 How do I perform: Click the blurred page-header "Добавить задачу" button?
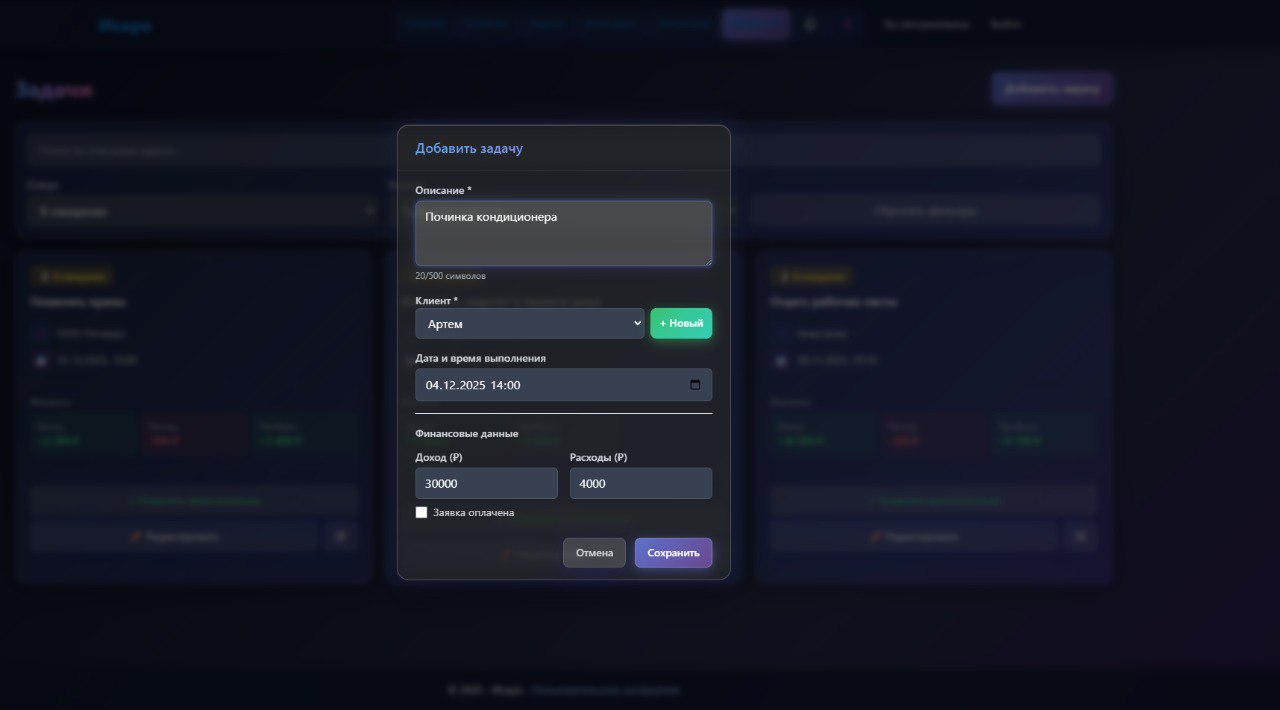point(1052,89)
